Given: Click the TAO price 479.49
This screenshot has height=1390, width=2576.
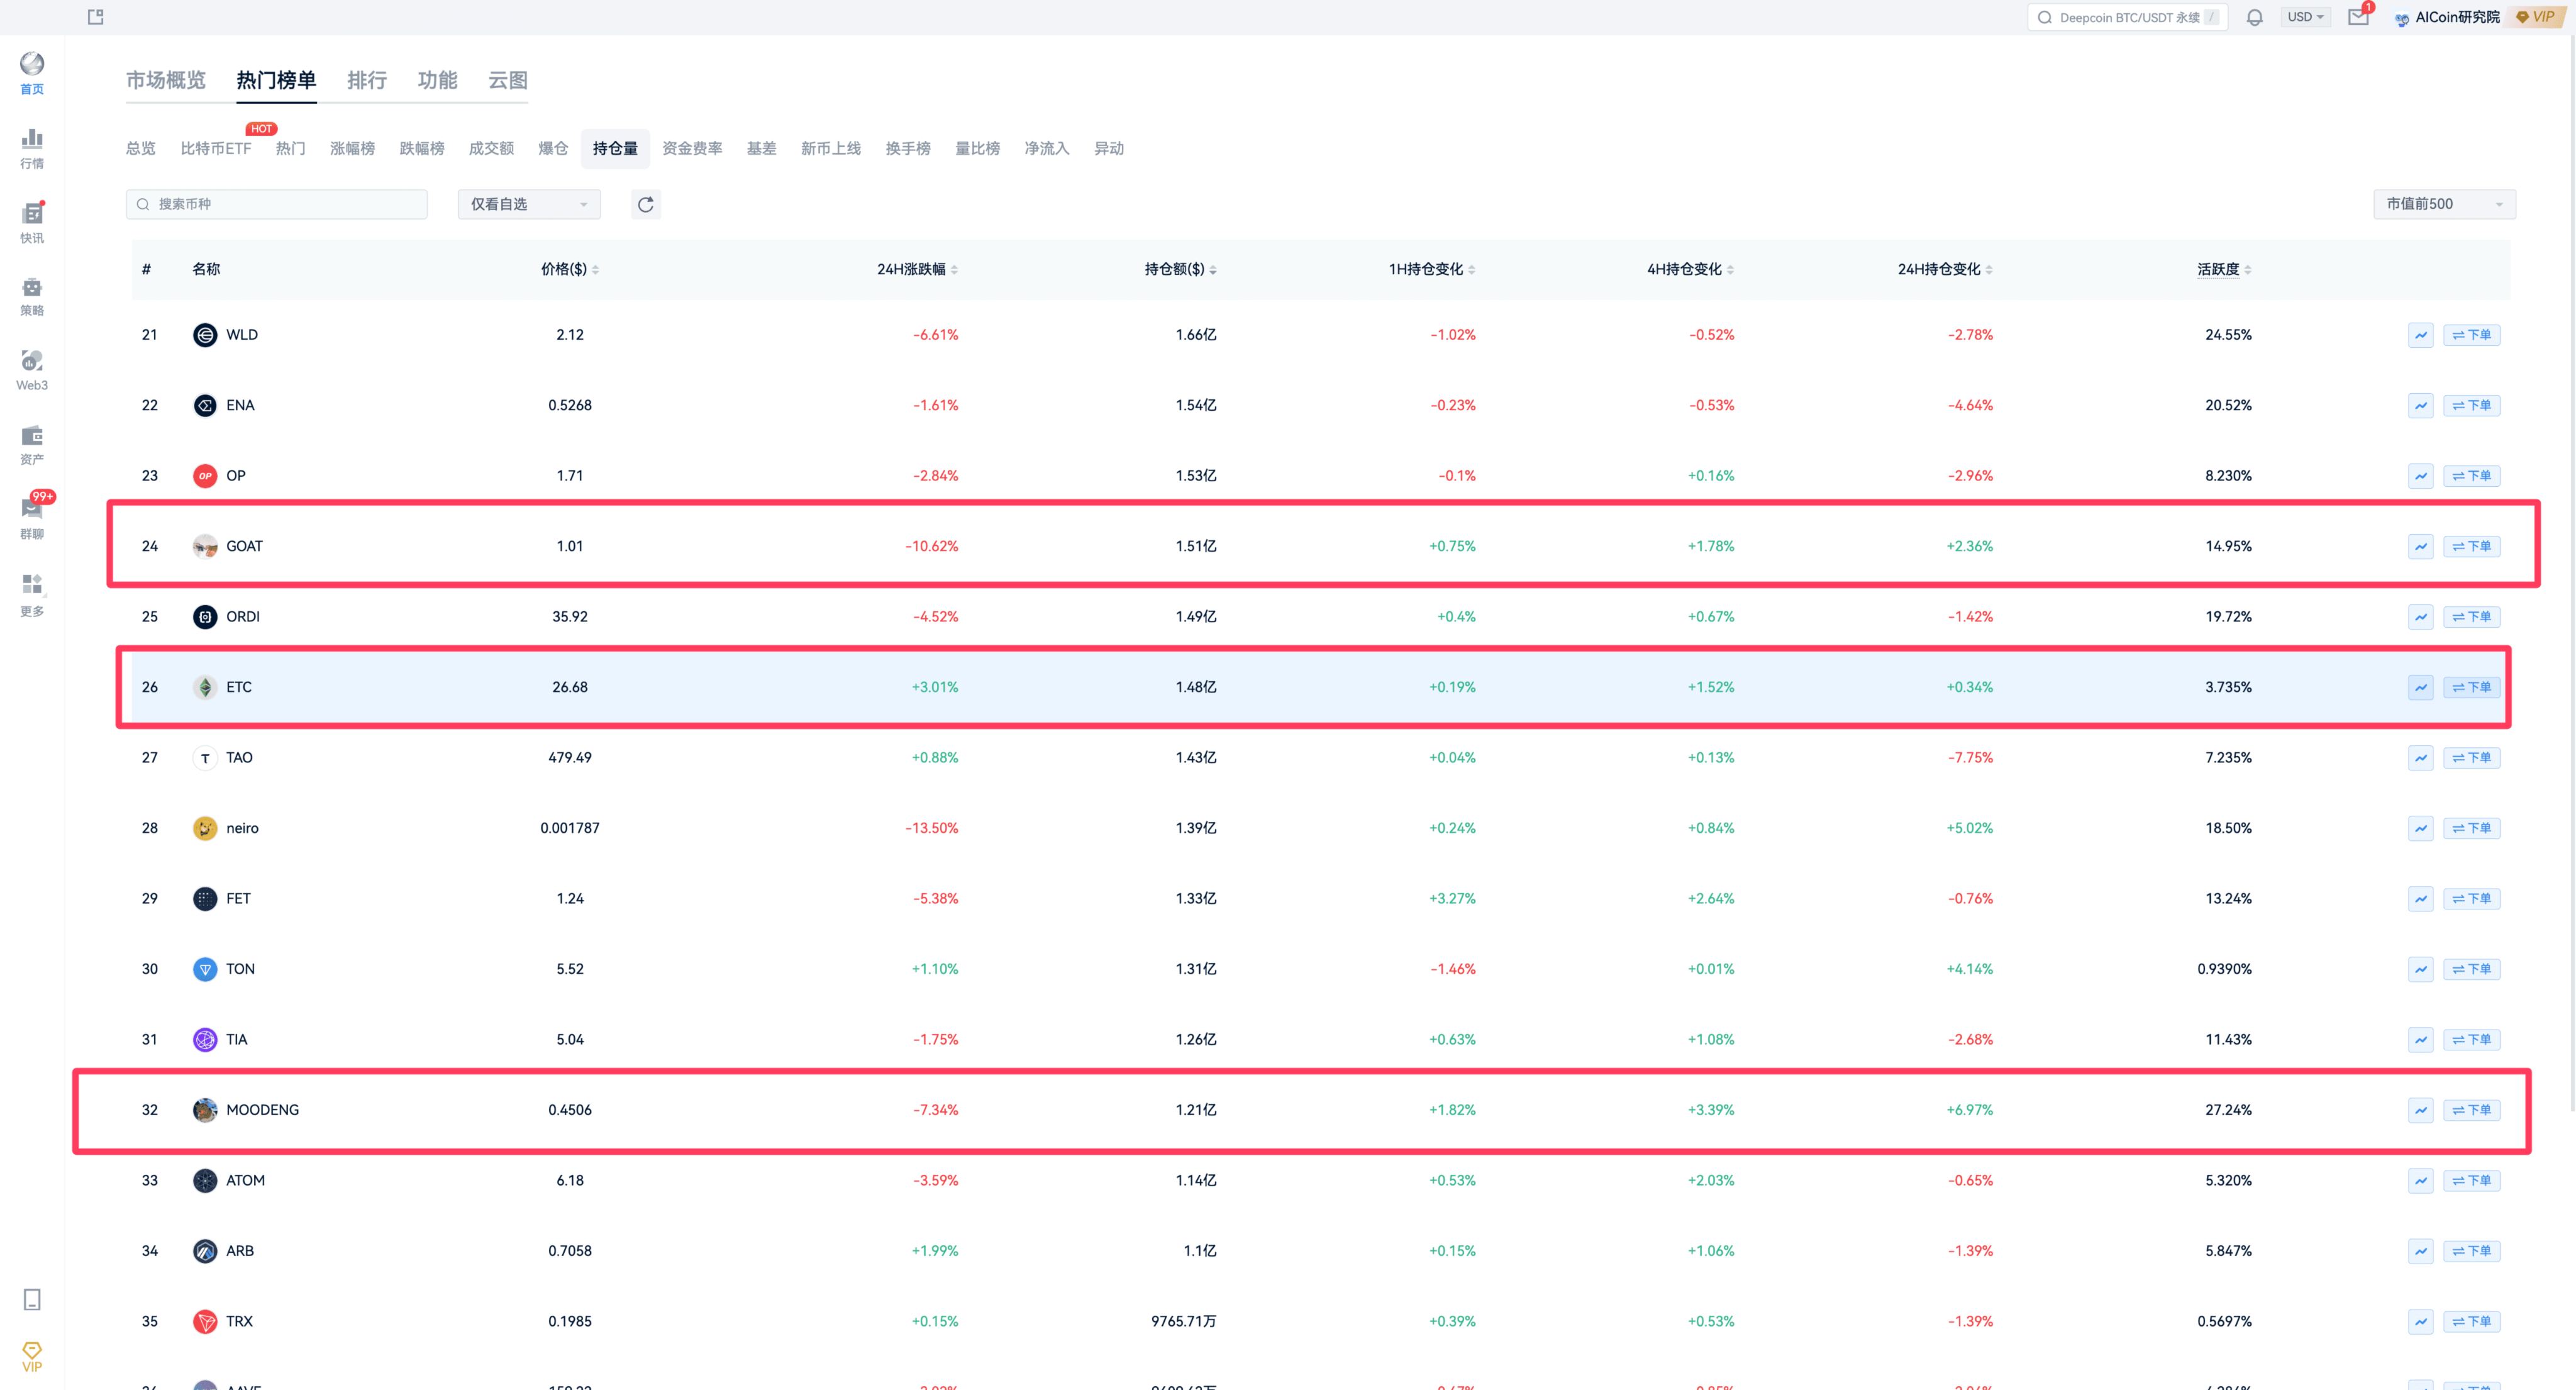Looking at the screenshot, I should (570, 758).
